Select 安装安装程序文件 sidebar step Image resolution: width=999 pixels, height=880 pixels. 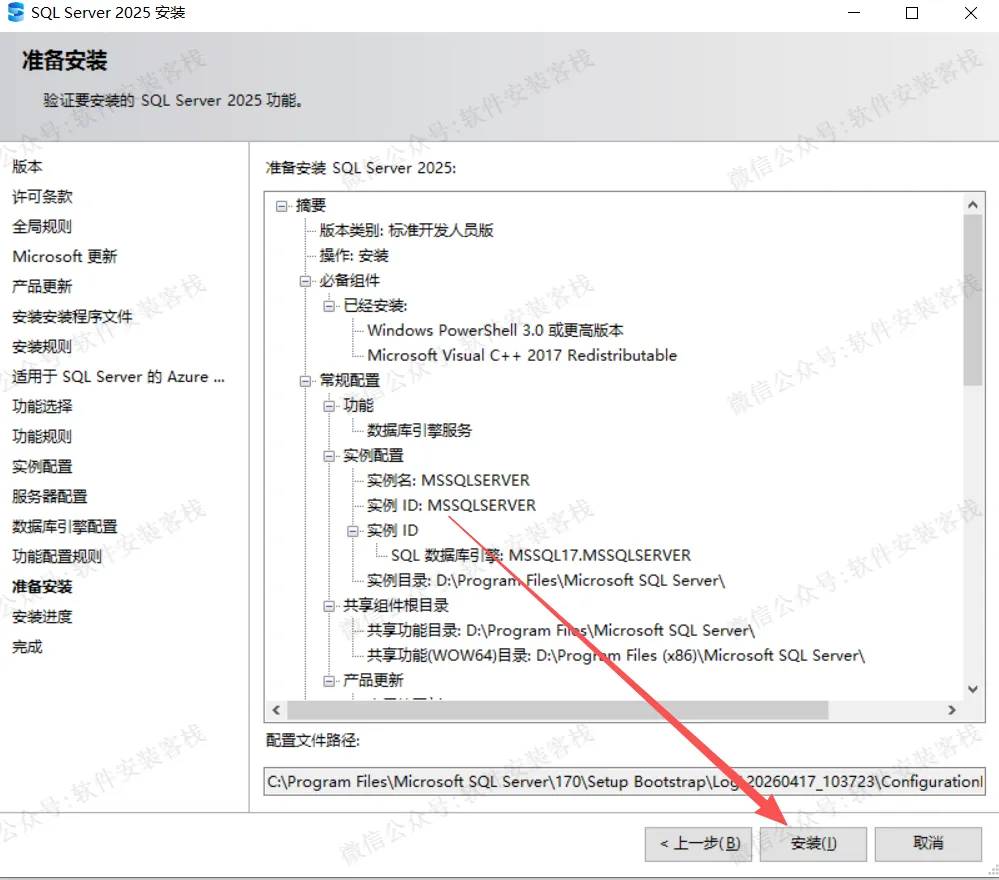tap(72, 316)
